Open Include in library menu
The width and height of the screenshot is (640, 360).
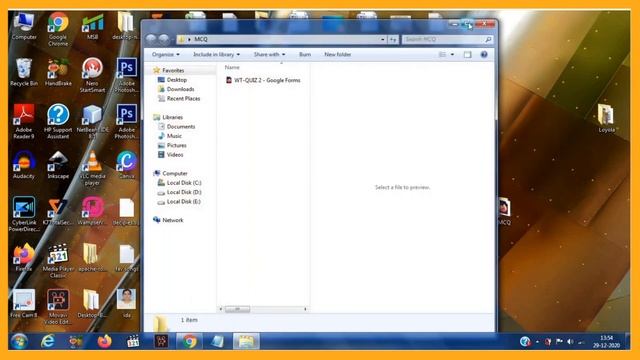tap(216, 54)
